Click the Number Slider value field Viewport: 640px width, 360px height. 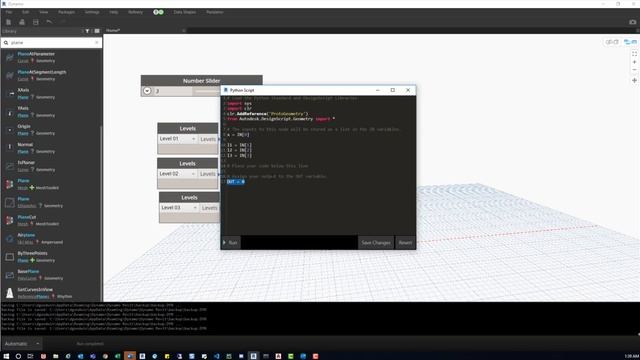point(173,91)
